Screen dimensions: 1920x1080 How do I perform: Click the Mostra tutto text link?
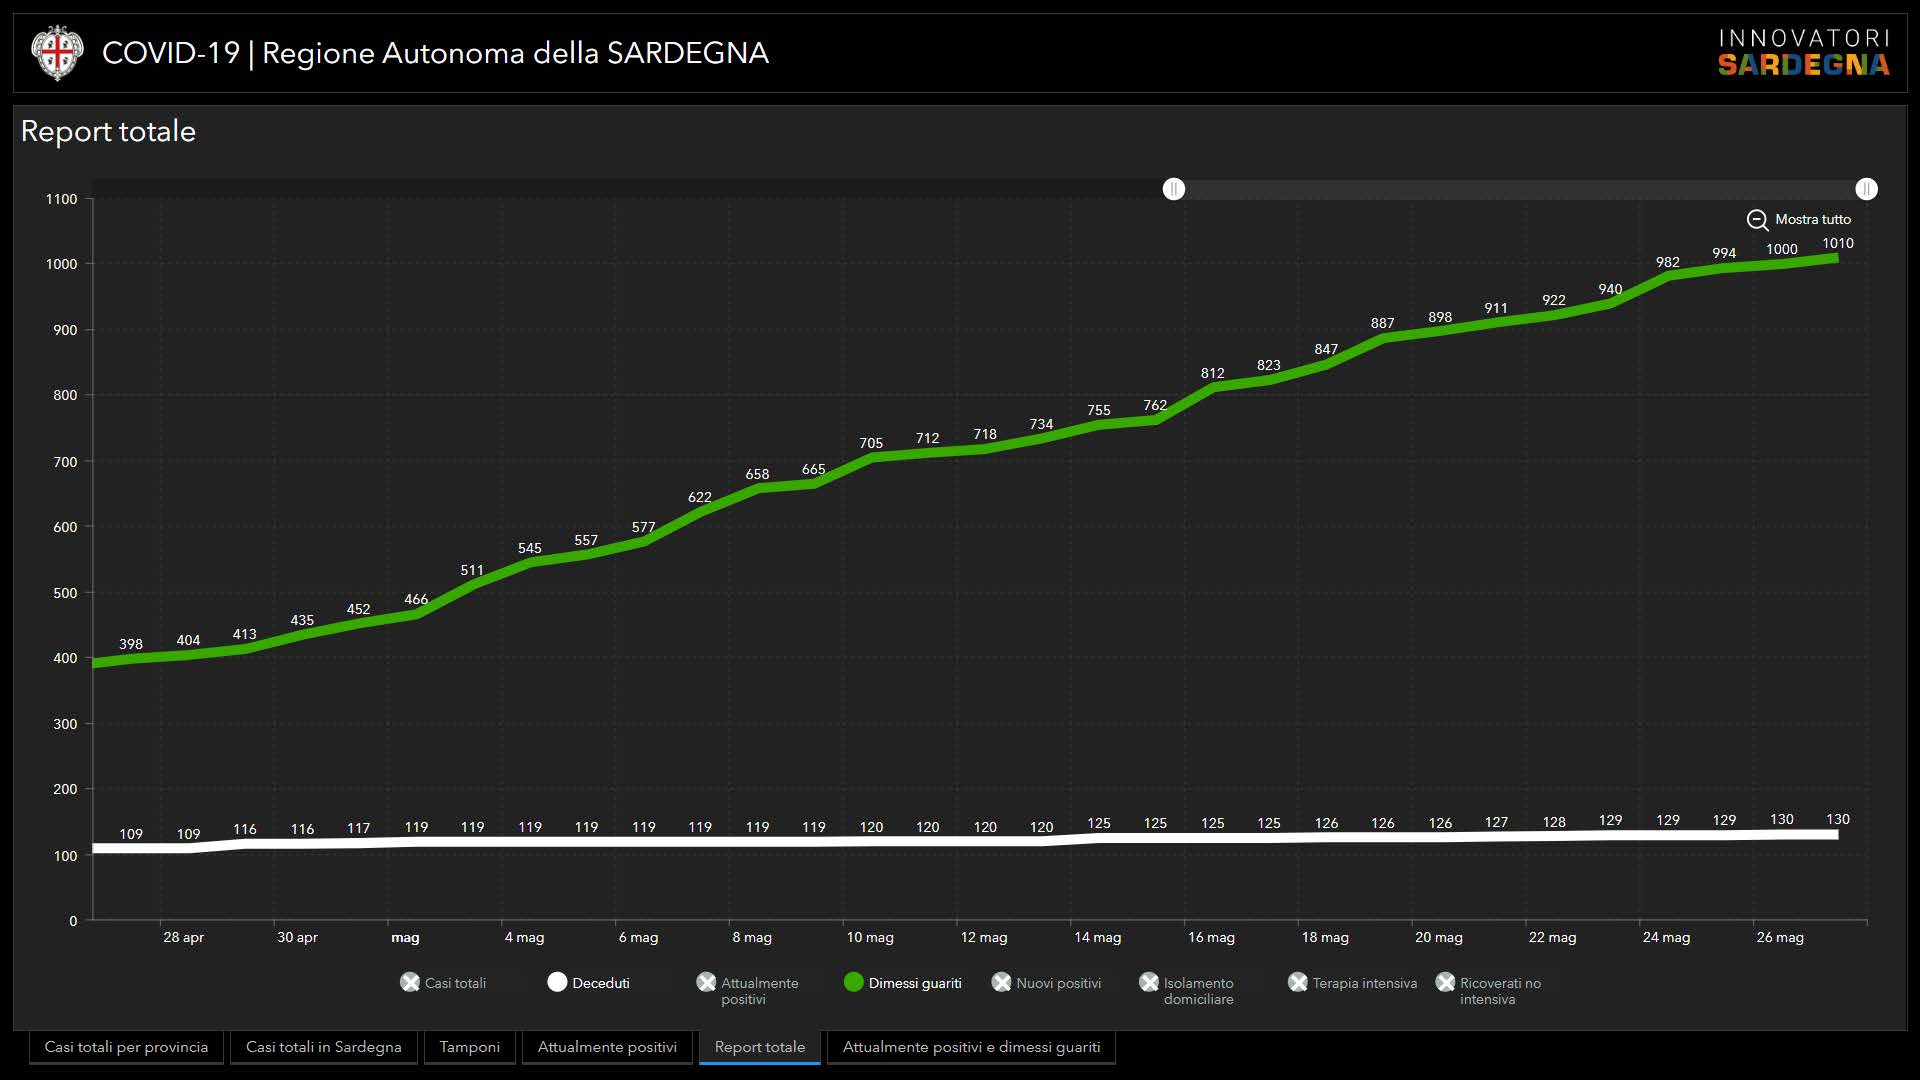pos(1812,220)
